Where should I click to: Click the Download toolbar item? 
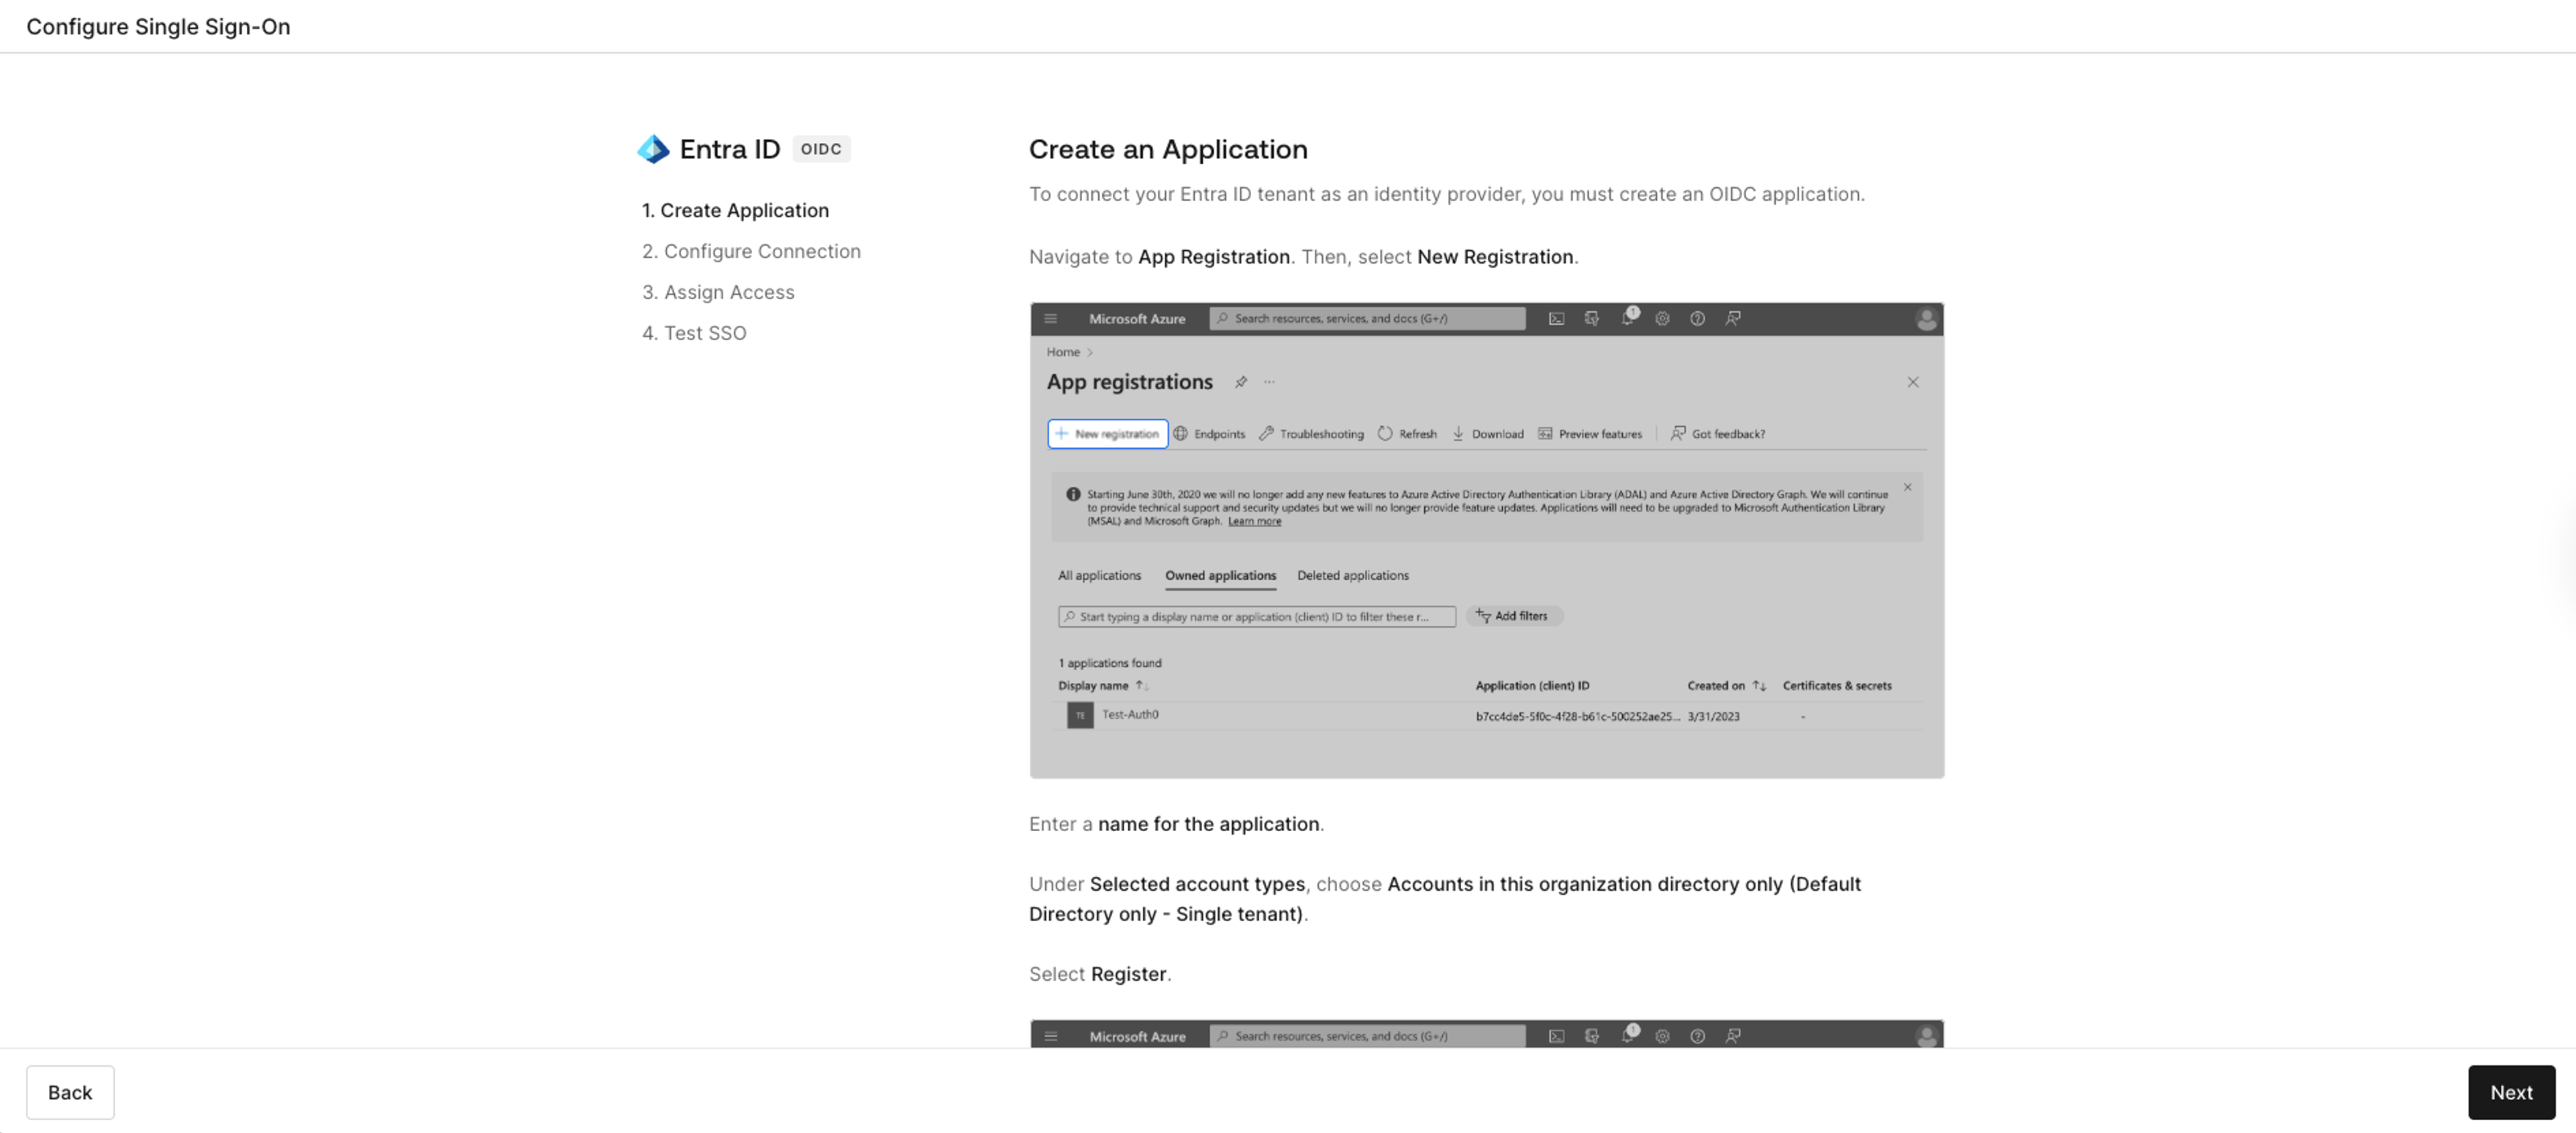[x=1487, y=434]
